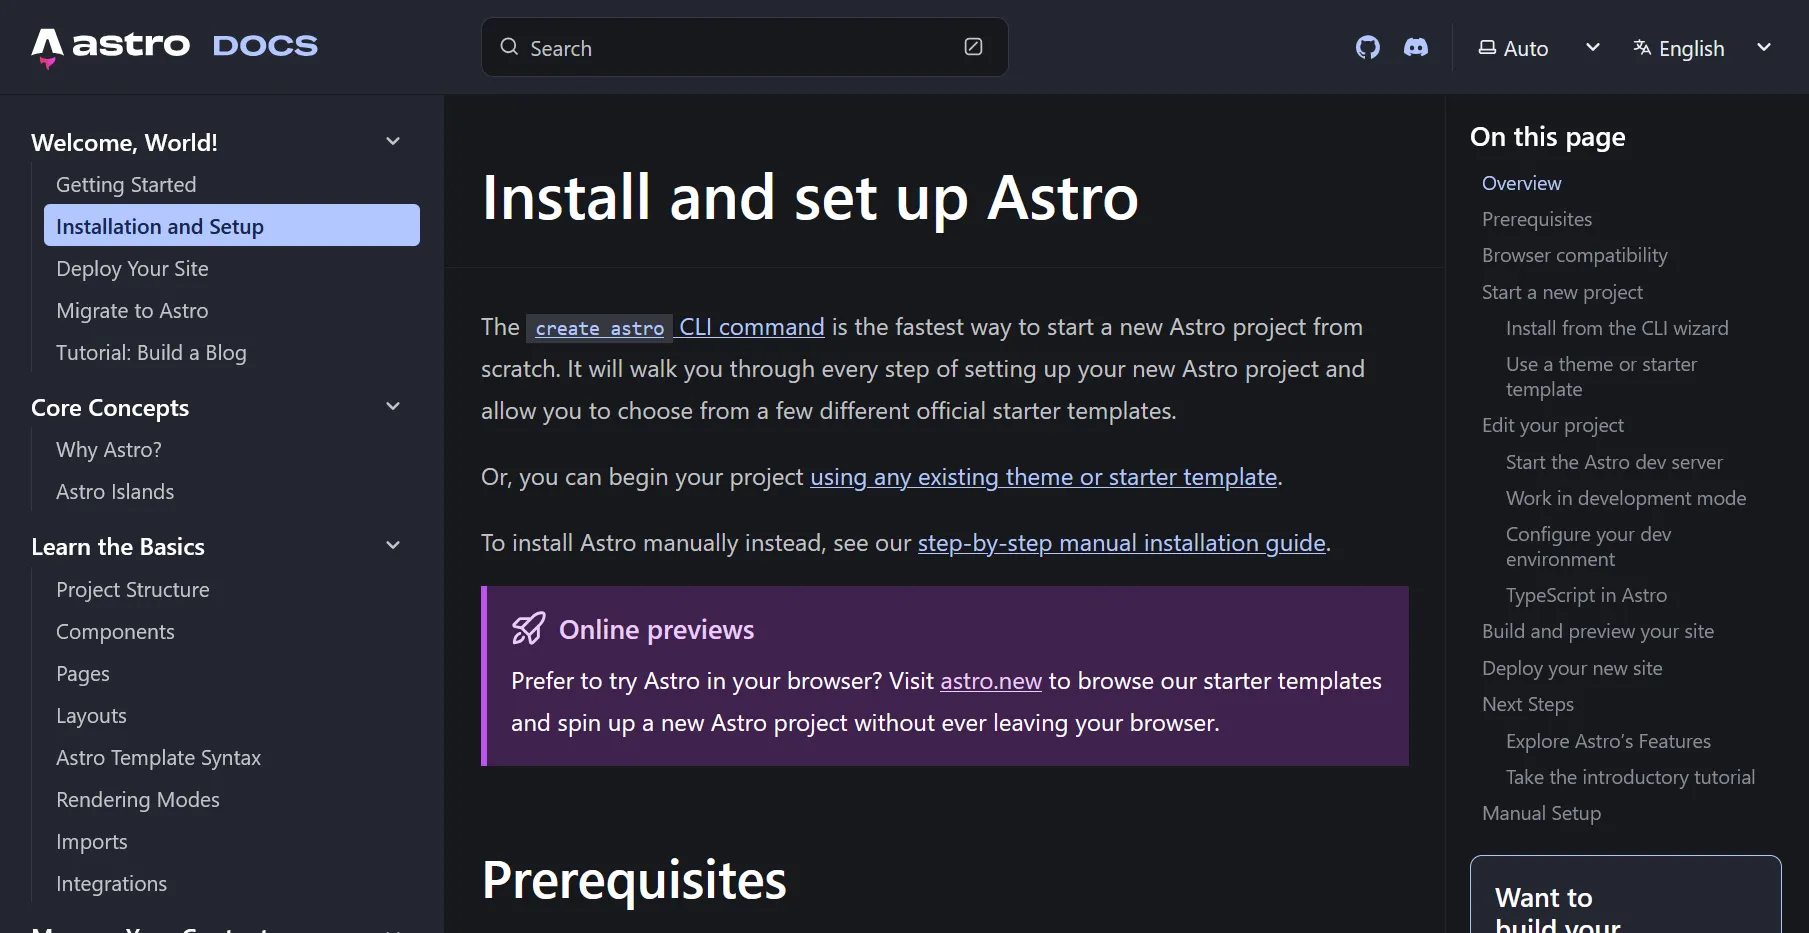Click the slash shortcut icon in search

973,47
